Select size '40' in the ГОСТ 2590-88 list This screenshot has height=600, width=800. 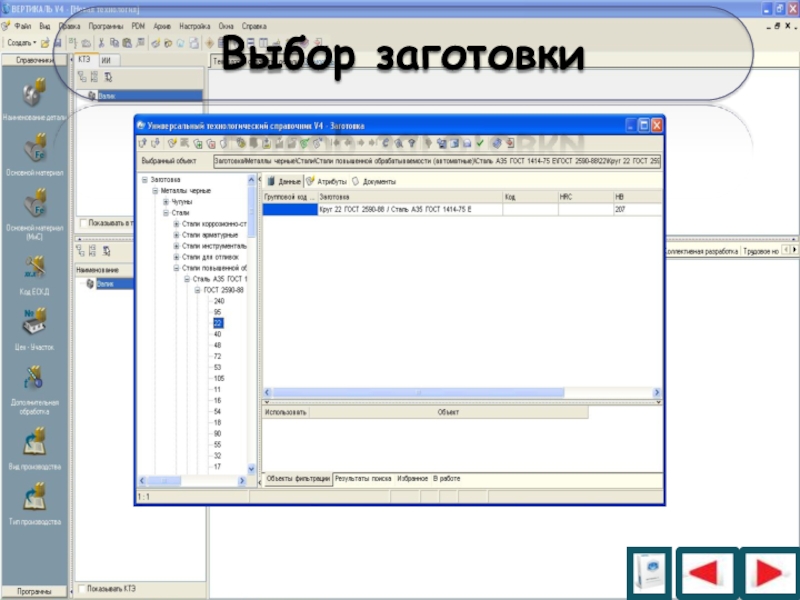tap(217, 334)
